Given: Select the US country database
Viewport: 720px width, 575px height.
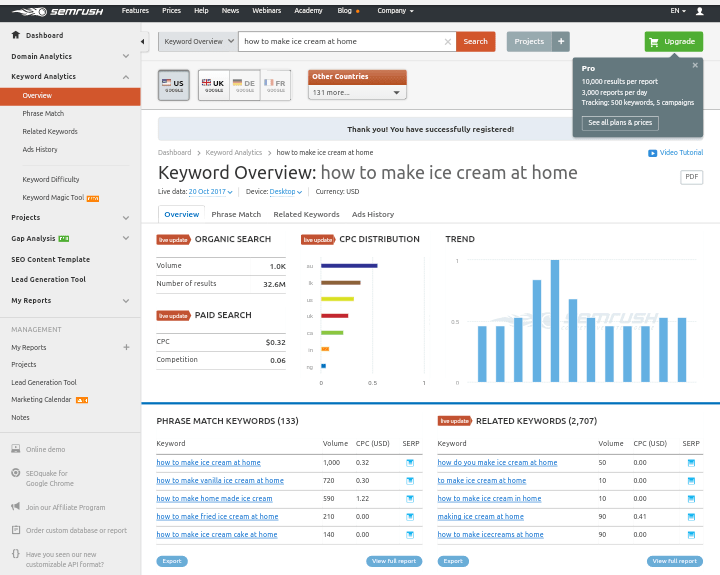Looking at the screenshot, I should pos(174,85).
